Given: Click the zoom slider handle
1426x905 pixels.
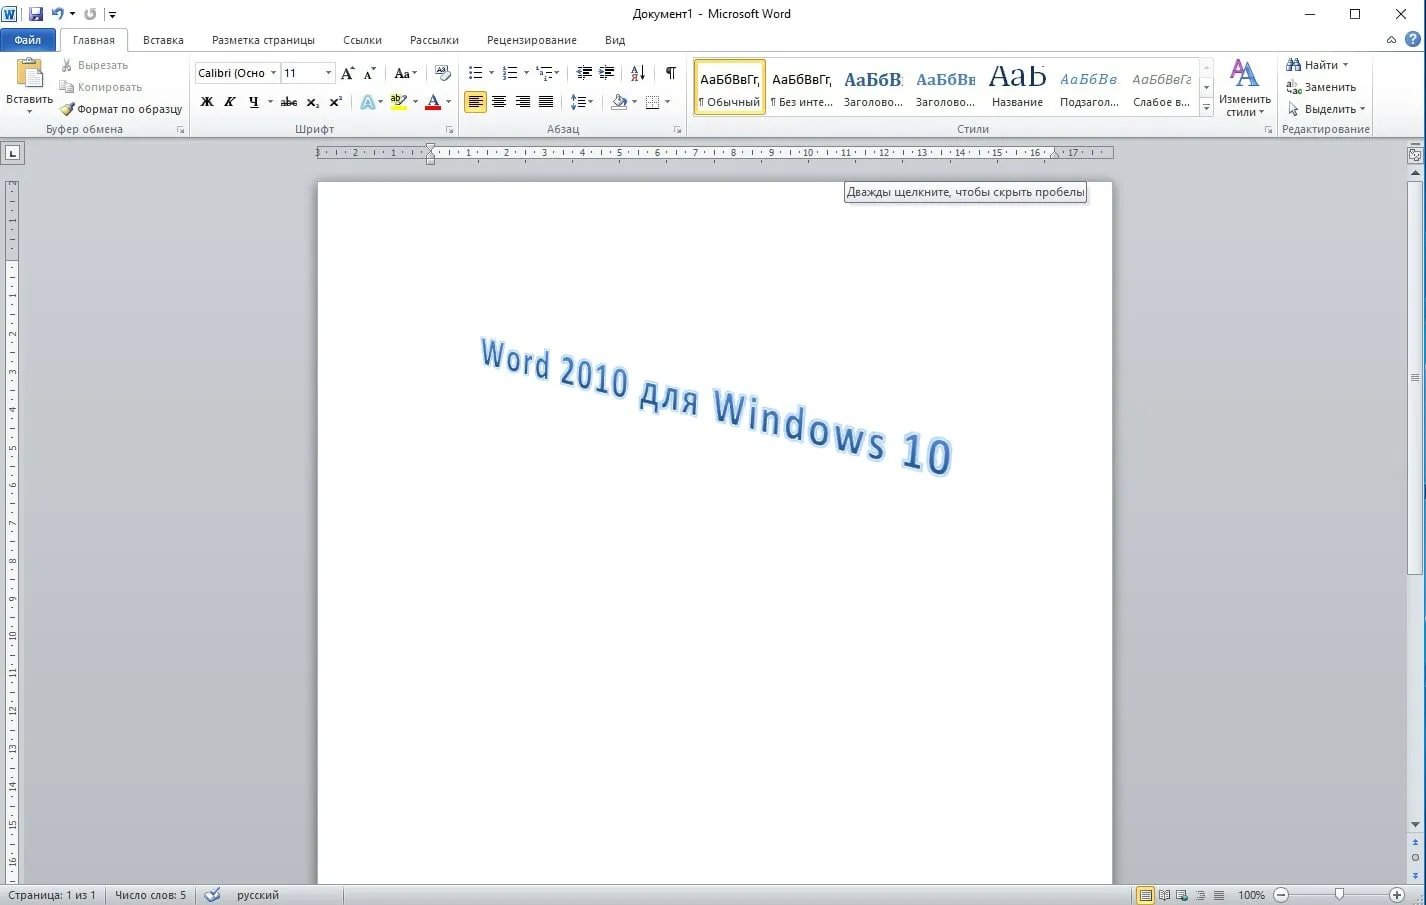Looking at the screenshot, I should pos(1339,895).
